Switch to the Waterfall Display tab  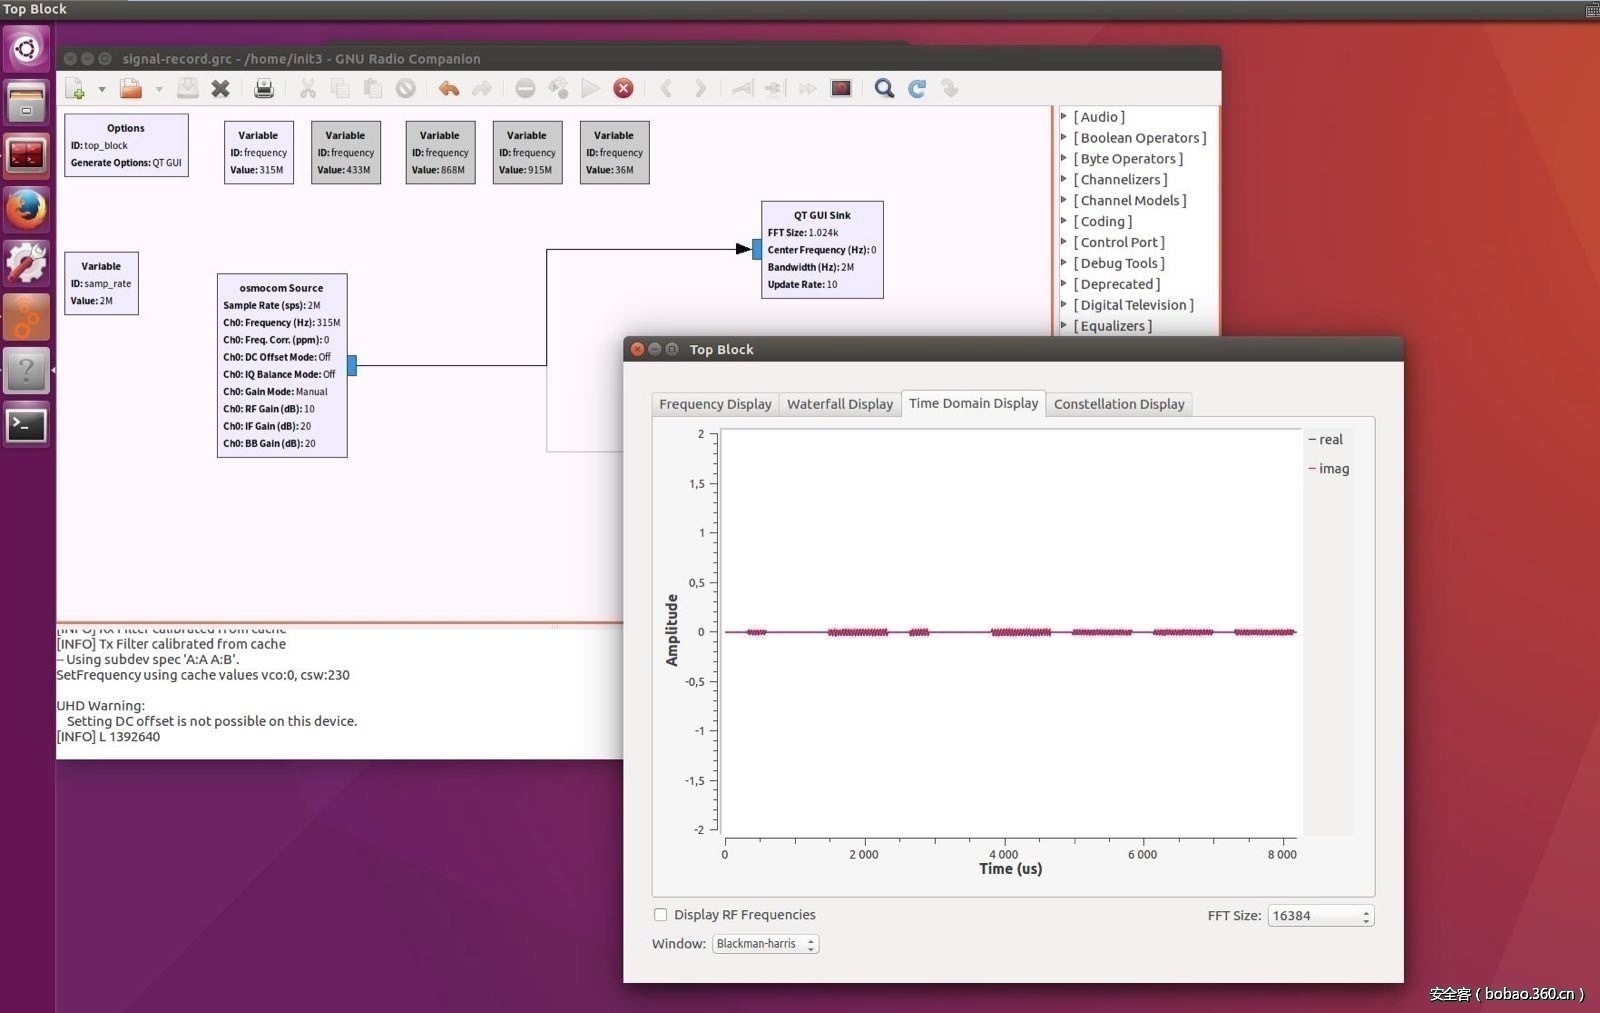point(839,404)
